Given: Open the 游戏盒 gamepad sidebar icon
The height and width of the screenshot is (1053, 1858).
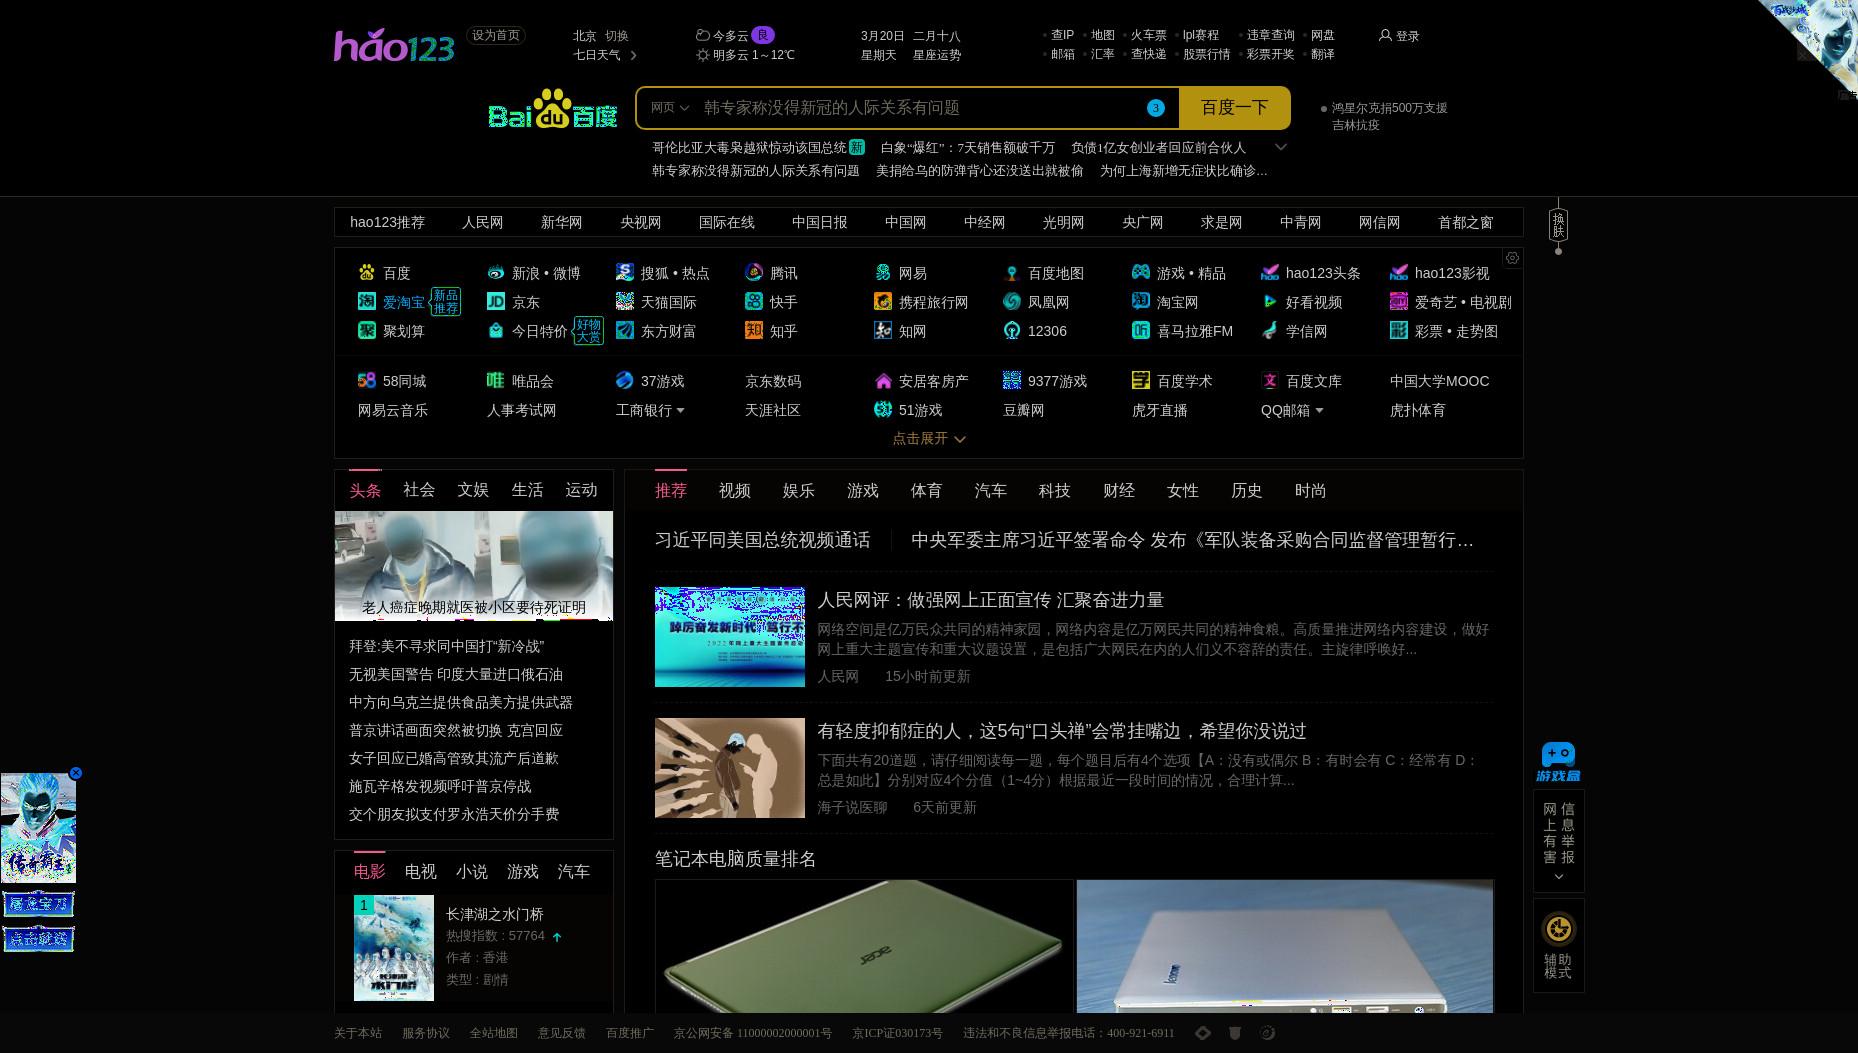Looking at the screenshot, I should [1558, 762].
